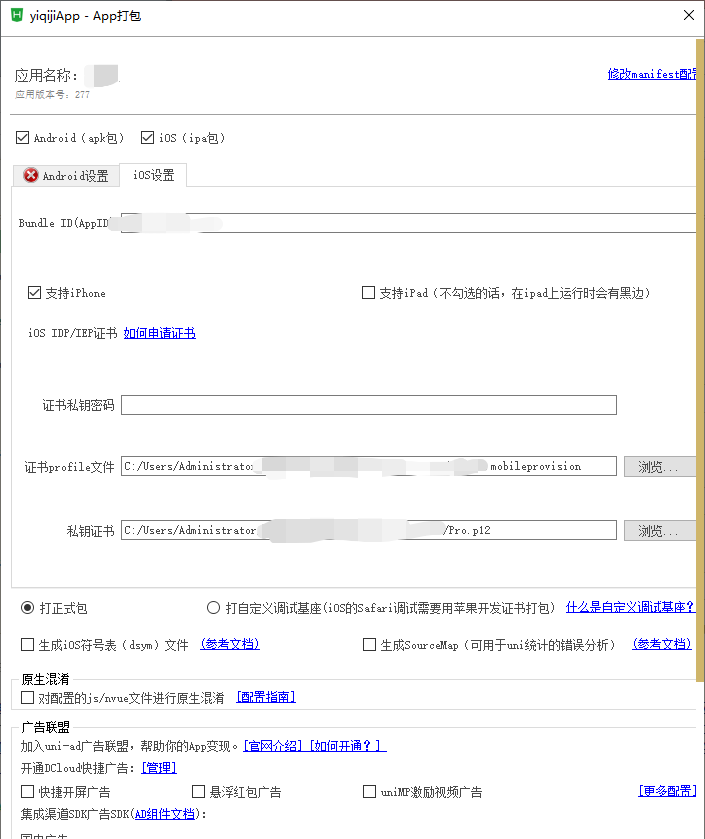Enable 支持iPad checkbox
Viewport: 705px width, 839px height.
click(x=369, y=293)
